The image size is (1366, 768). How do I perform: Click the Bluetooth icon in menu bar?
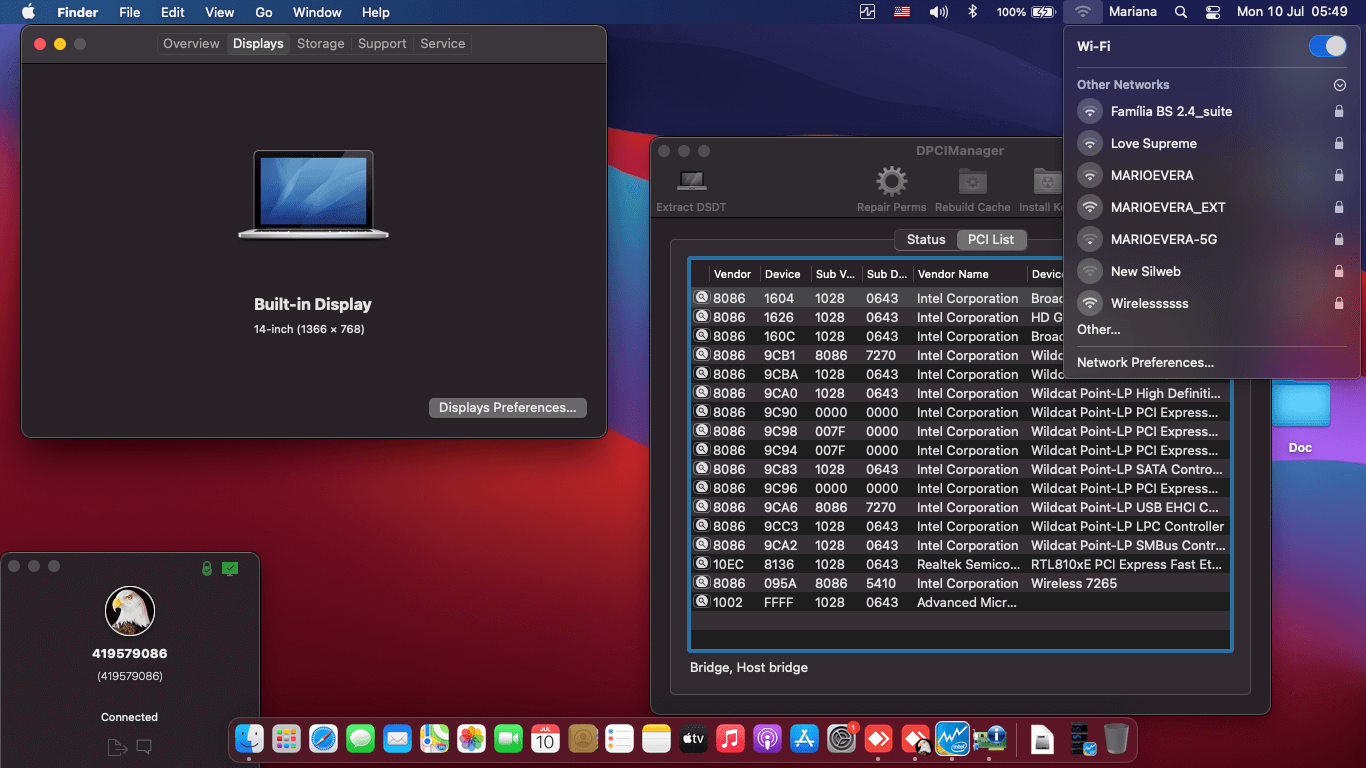point(972,12)
